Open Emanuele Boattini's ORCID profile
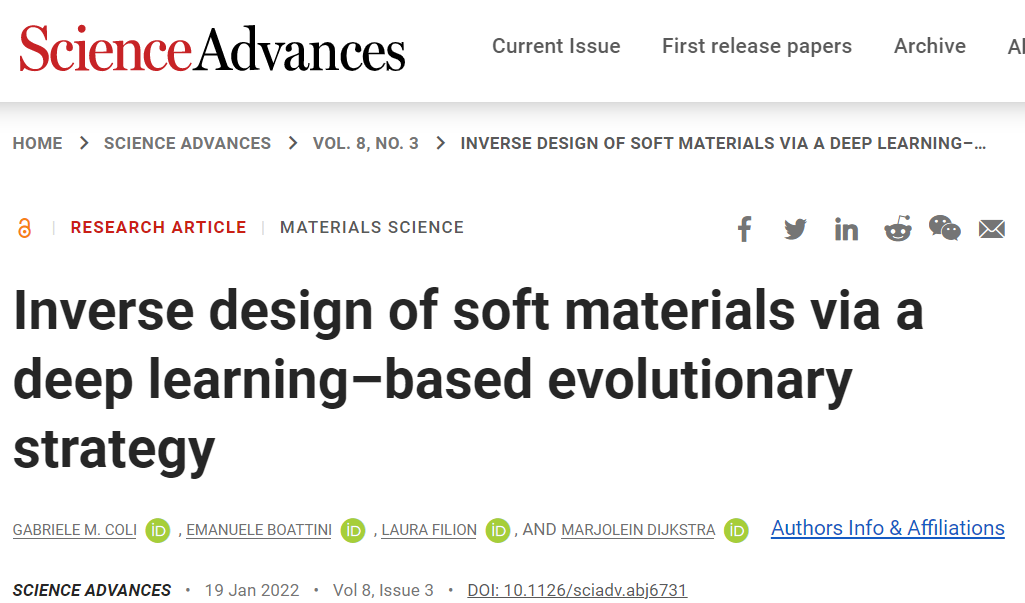Image resolution: width=1025 pixels, height=603 pixels. click(x=352, y=531)
